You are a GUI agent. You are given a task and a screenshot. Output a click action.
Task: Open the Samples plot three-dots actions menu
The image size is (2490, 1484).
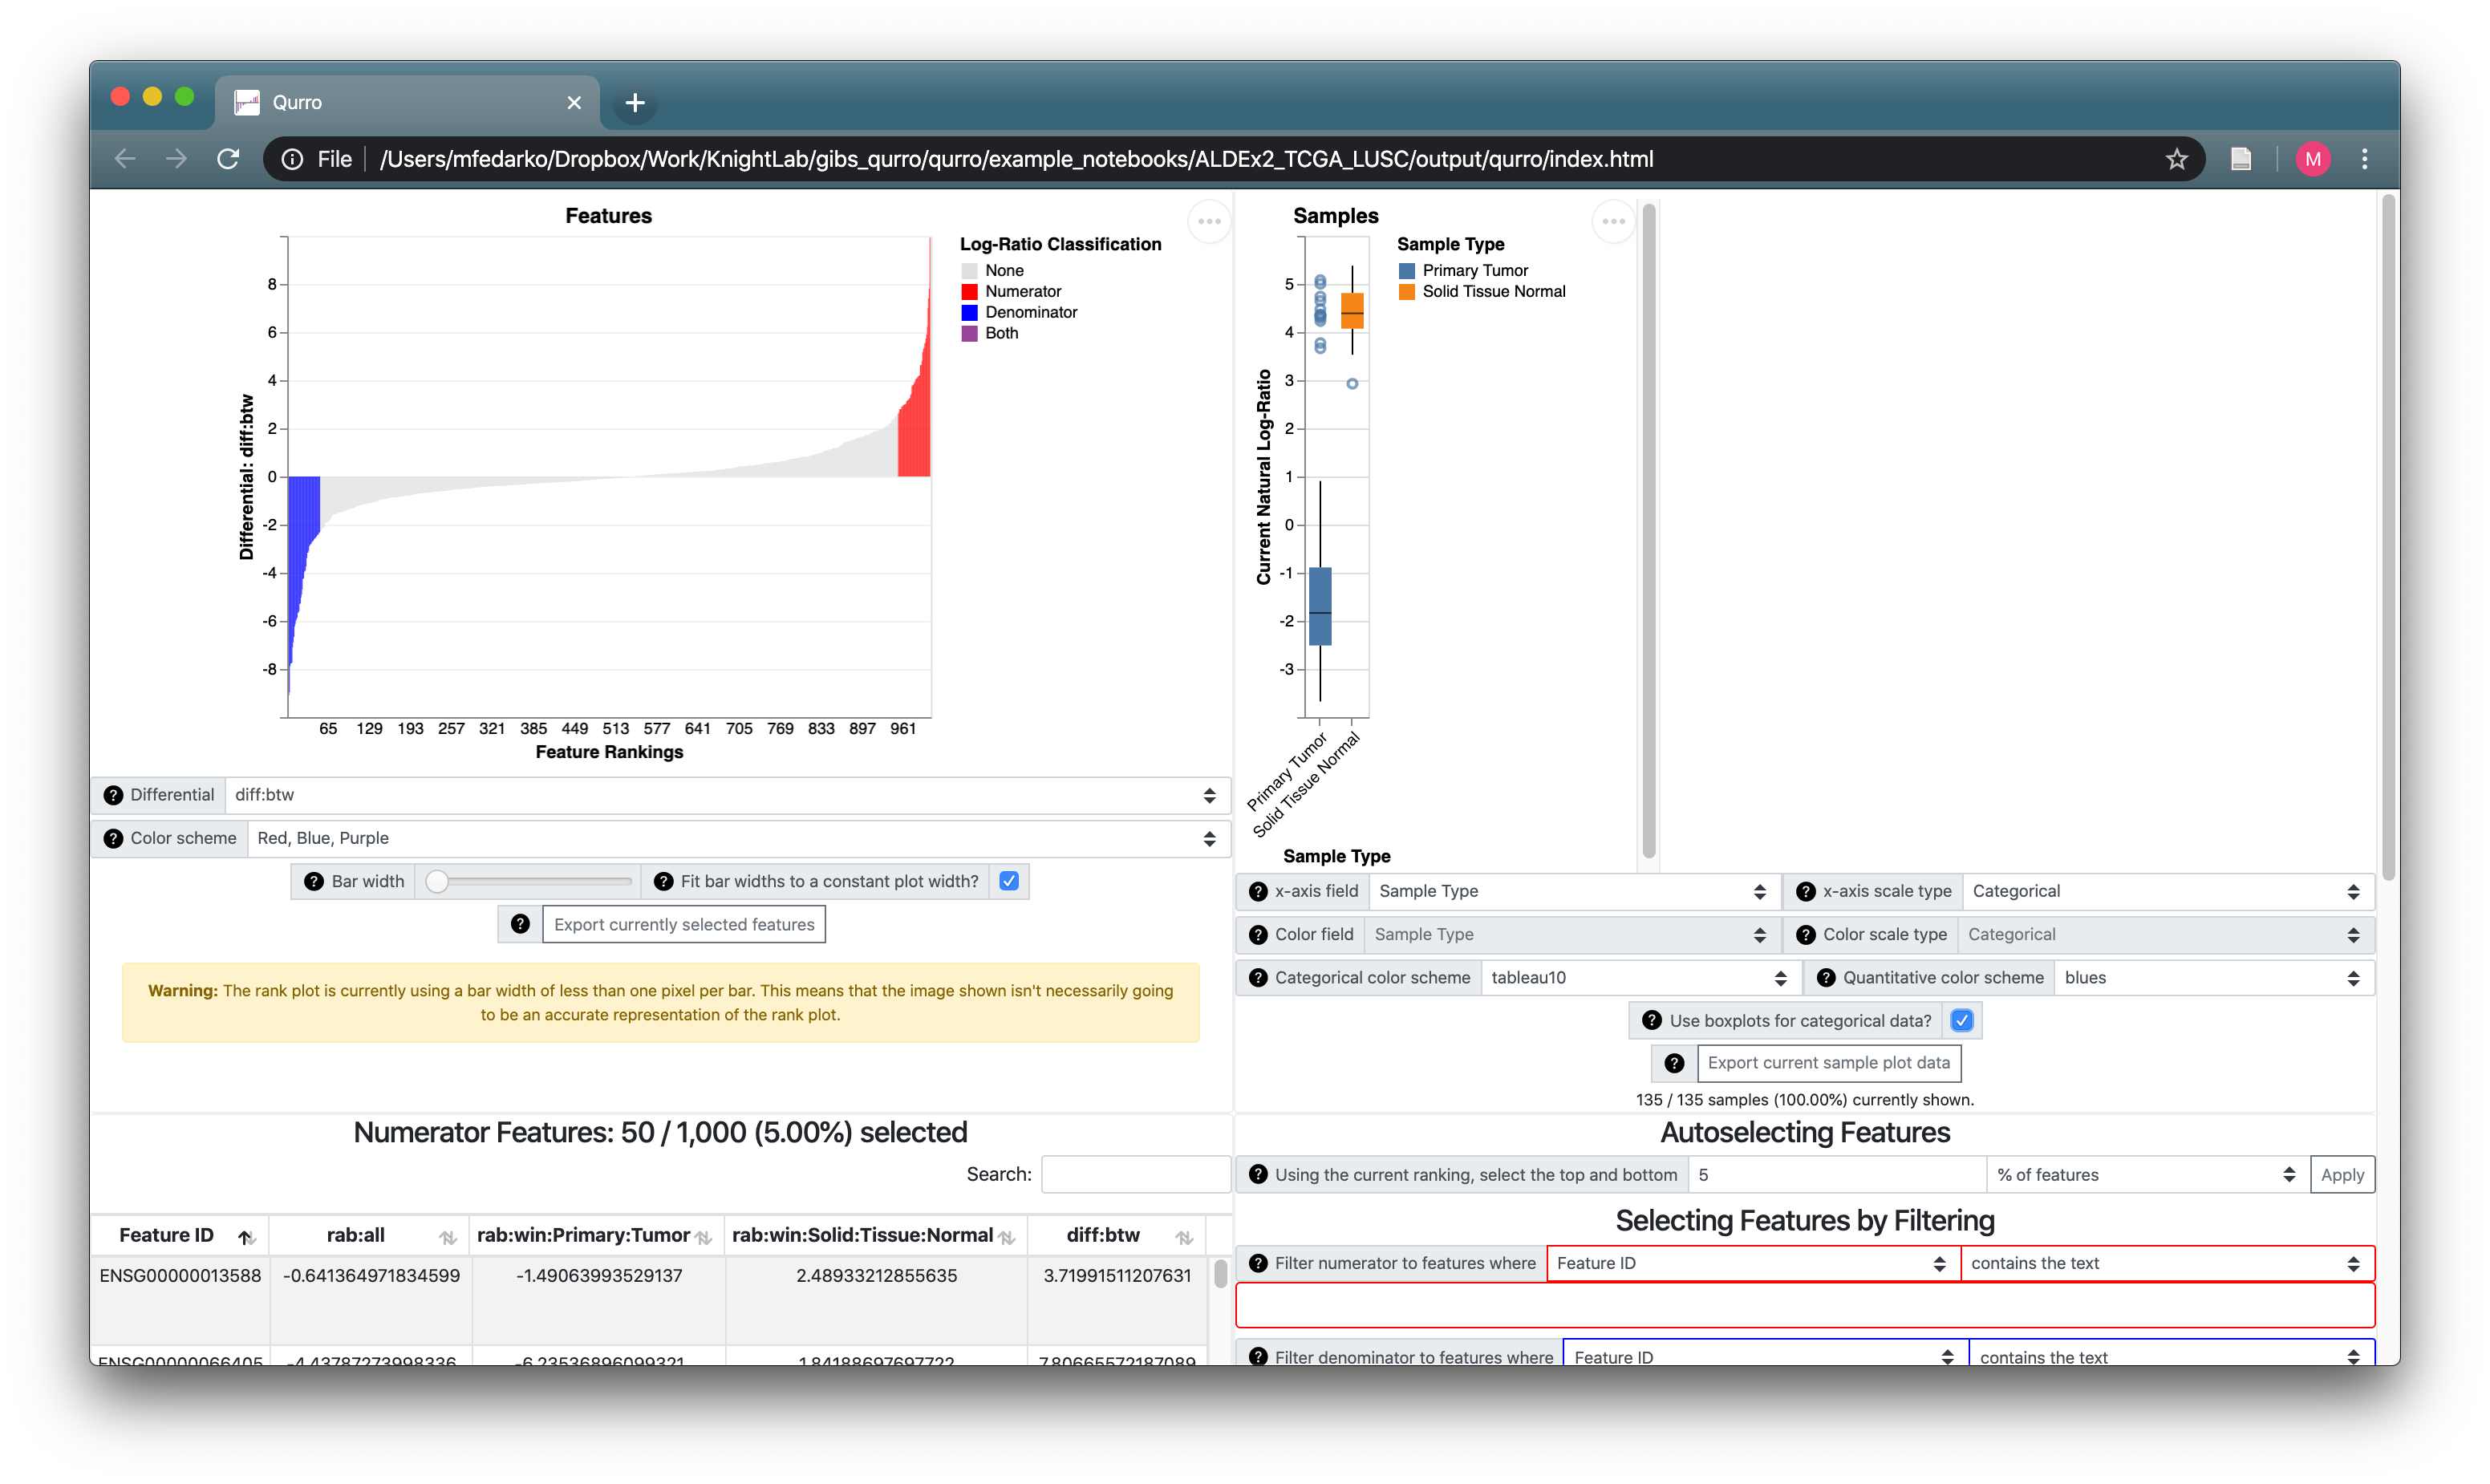pyautogui.click(x=1613, y=221)
